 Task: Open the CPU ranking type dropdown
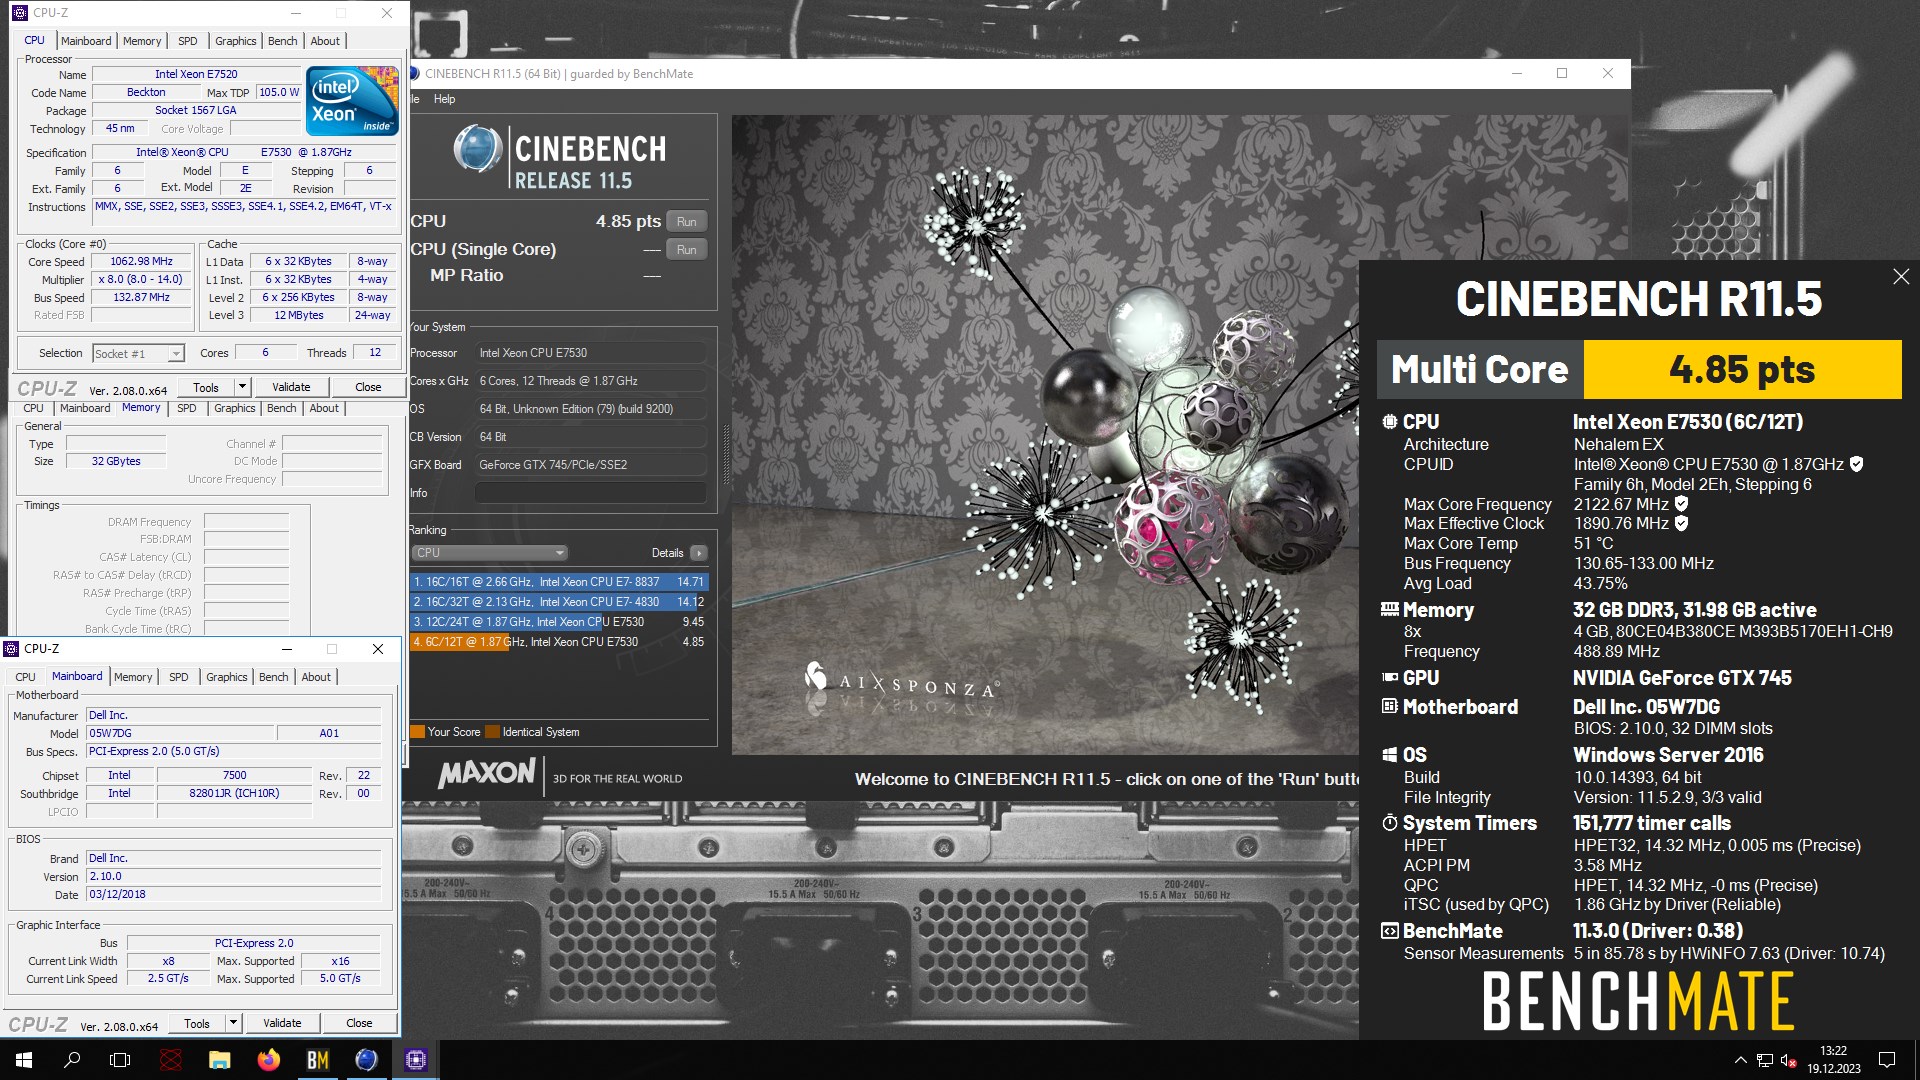(489, 553)
